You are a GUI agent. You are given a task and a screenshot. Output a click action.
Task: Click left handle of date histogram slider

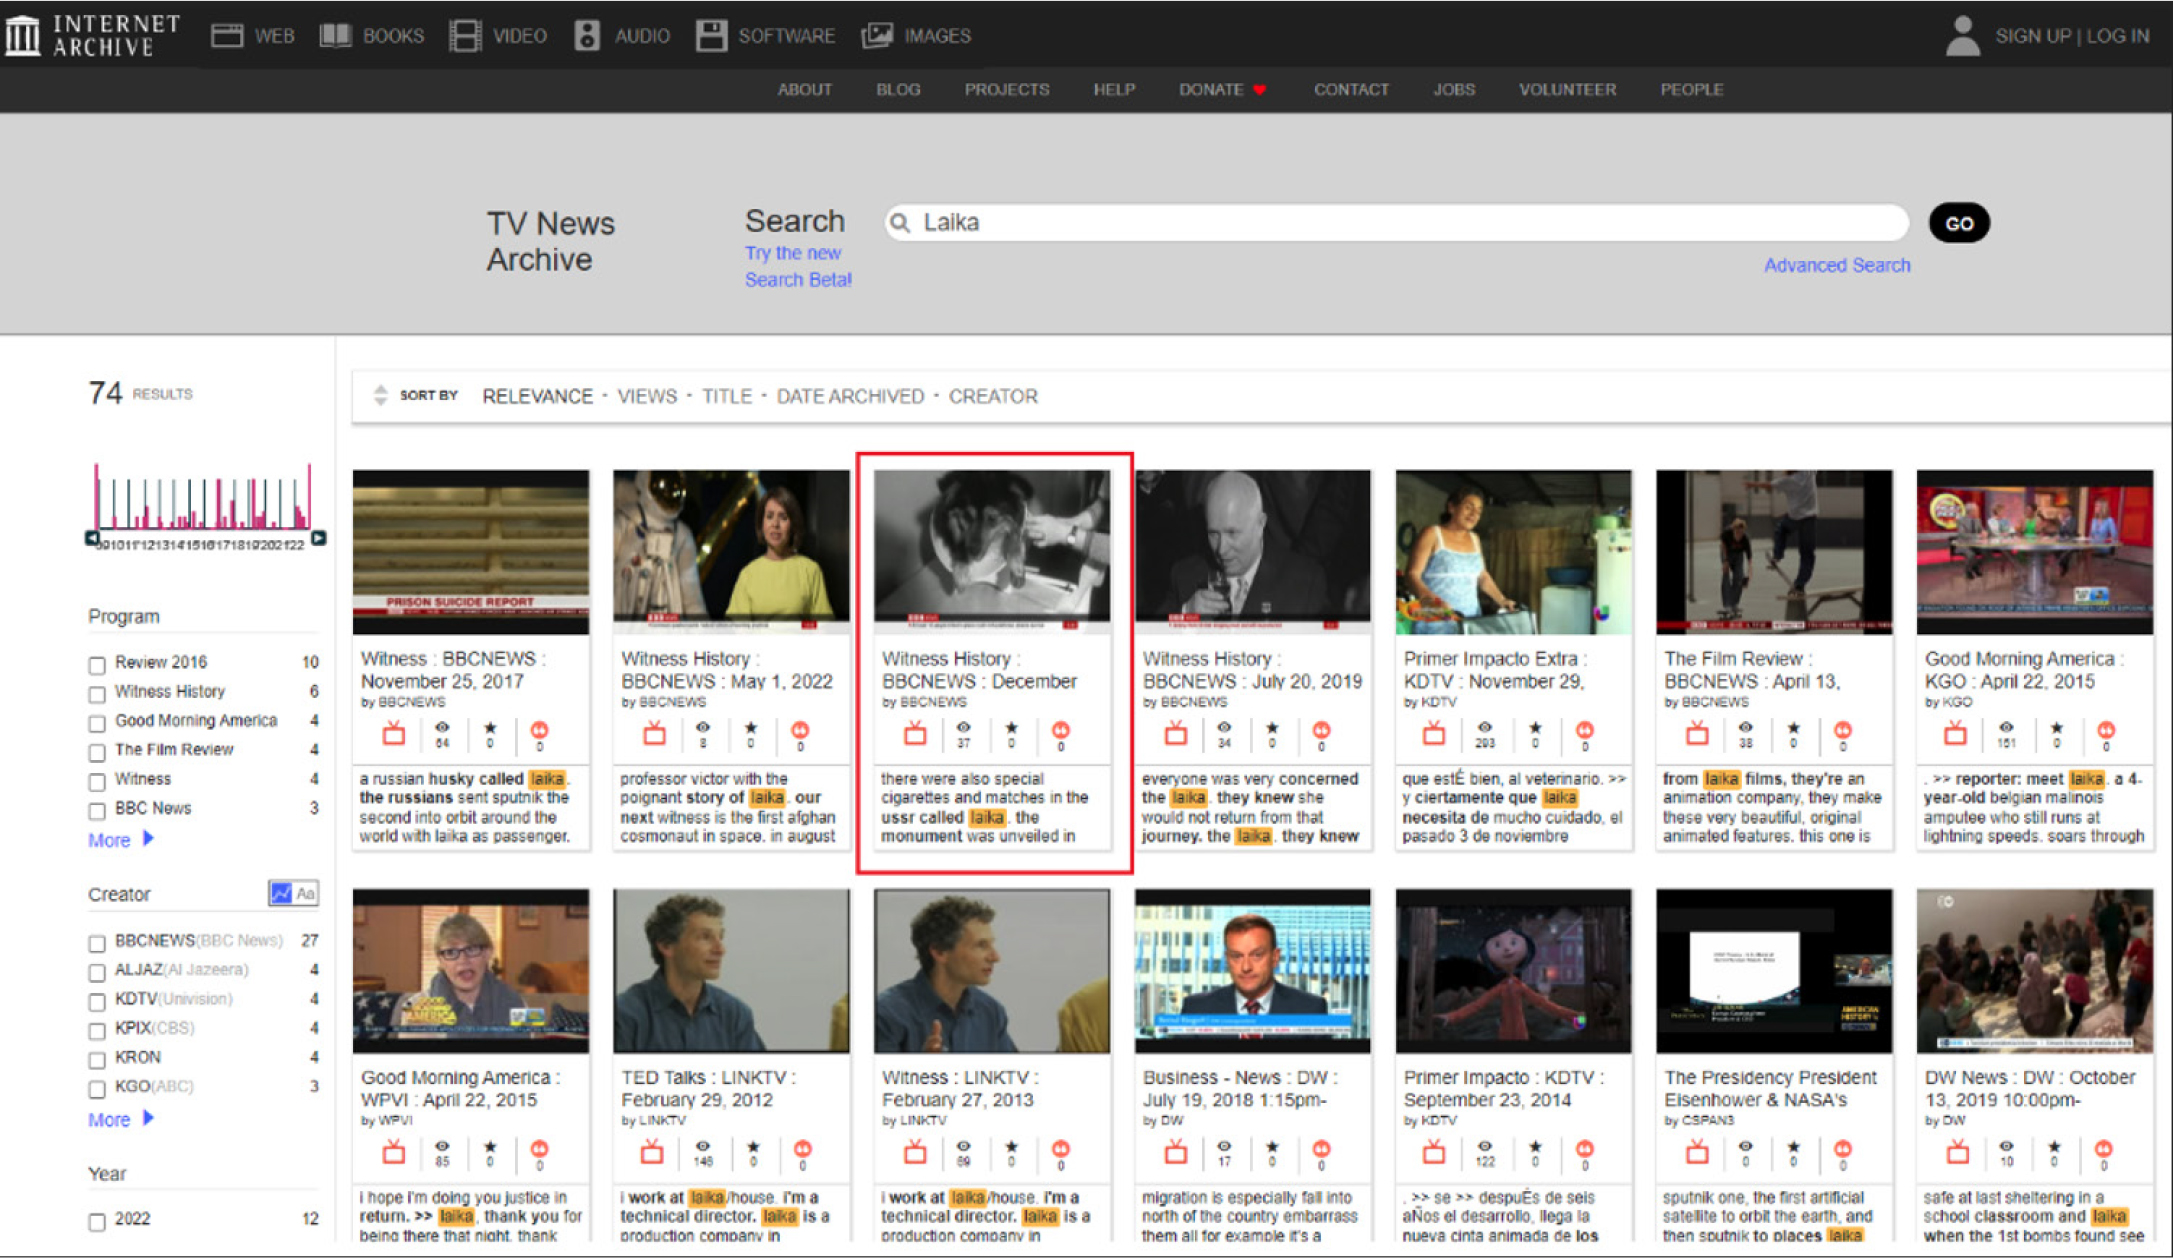[x=92, y=538]
